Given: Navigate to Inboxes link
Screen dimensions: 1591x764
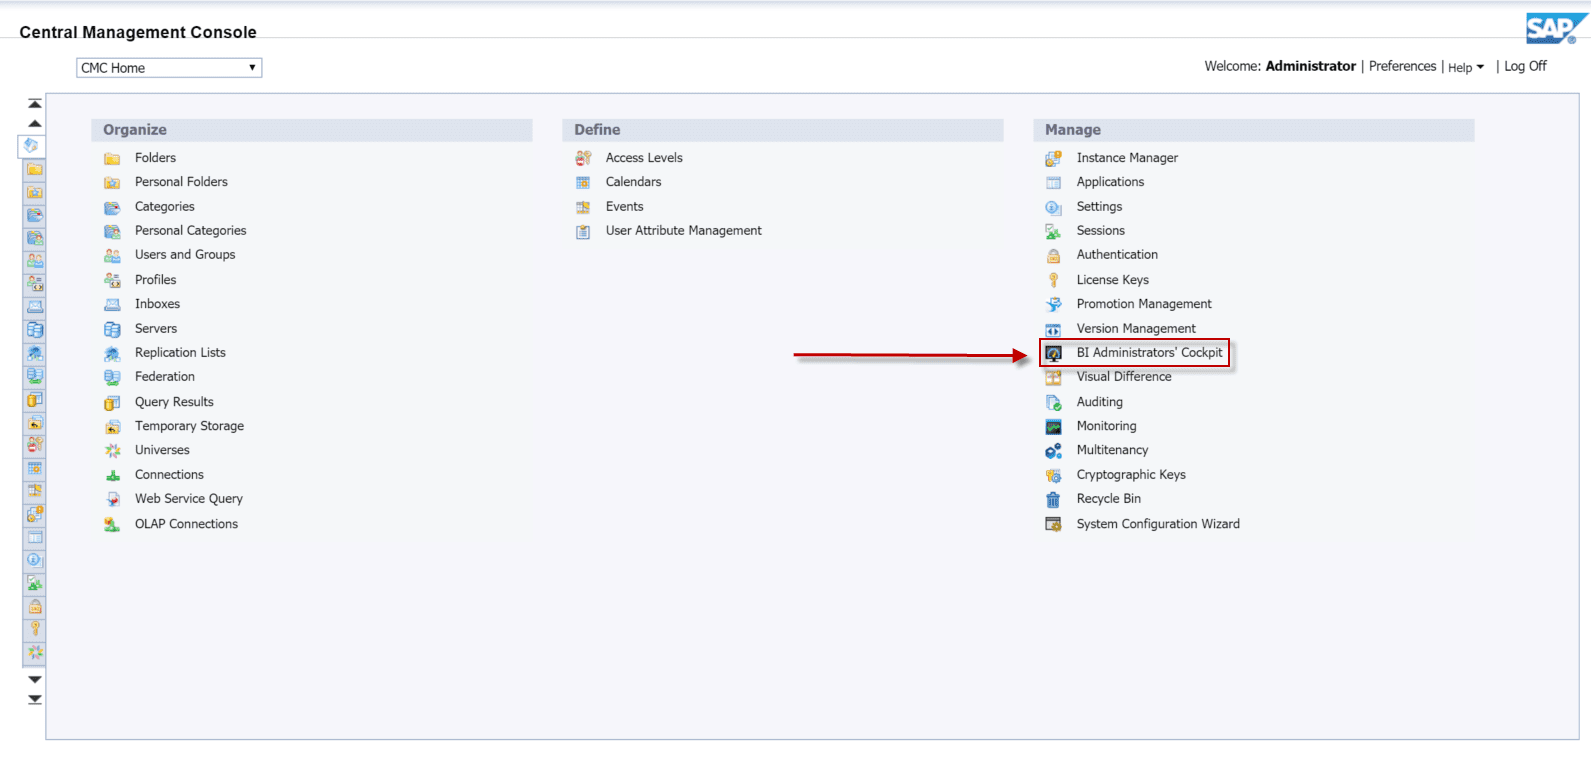Looking at the screenshot, I should click(157, 304).
